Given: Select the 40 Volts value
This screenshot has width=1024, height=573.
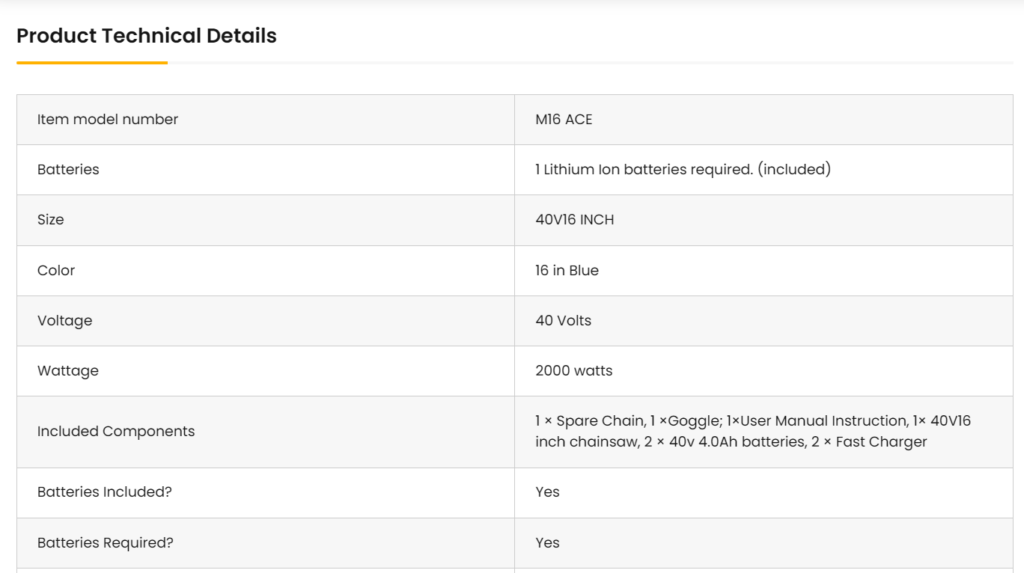Looking at the screenshot, I should tap(563, 320).
